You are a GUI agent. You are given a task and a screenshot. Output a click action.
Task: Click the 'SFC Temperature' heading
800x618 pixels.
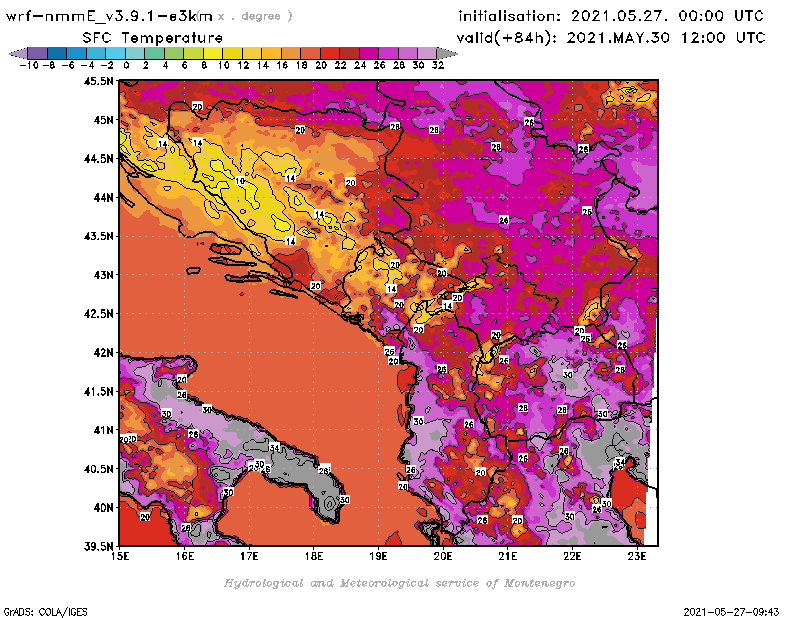[153, 38]
